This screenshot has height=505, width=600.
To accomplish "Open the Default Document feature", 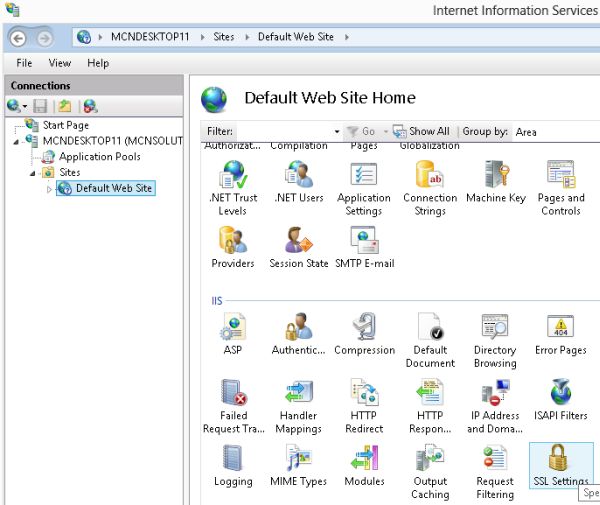I will click(430, 340).
